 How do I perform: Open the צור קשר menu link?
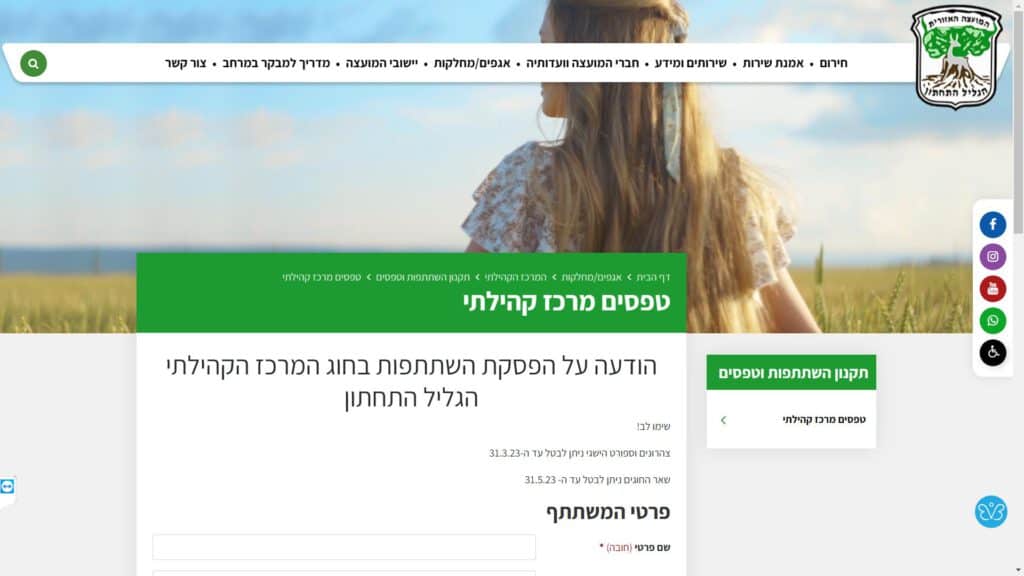coord(185,63)
